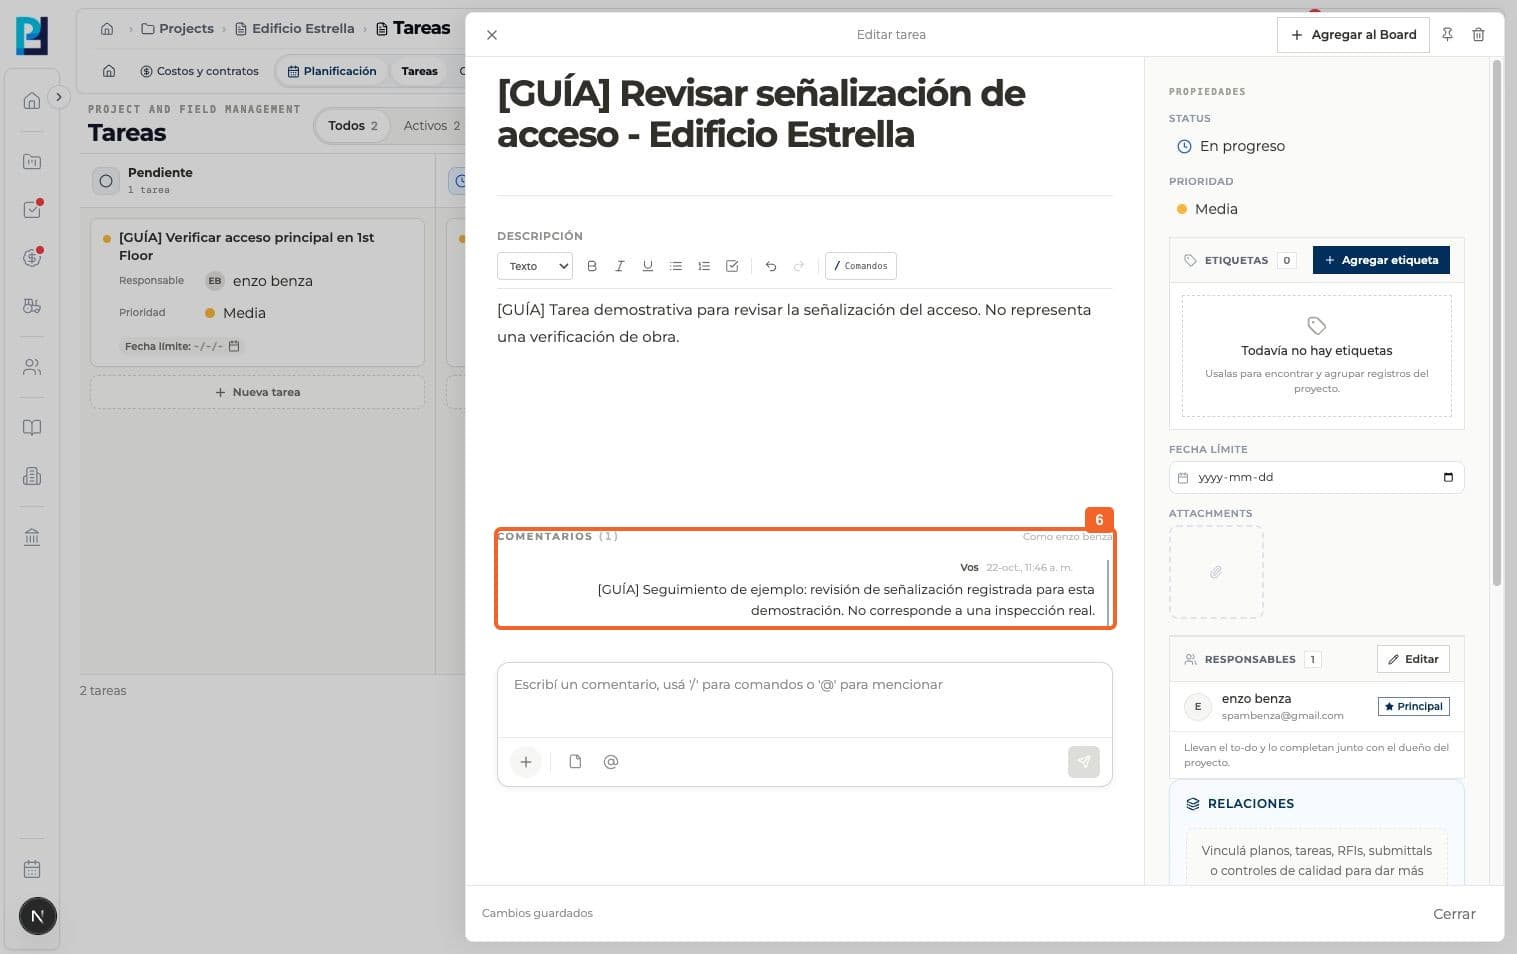Click the Cerrar button at bottom

click(x=1454, y=914)
